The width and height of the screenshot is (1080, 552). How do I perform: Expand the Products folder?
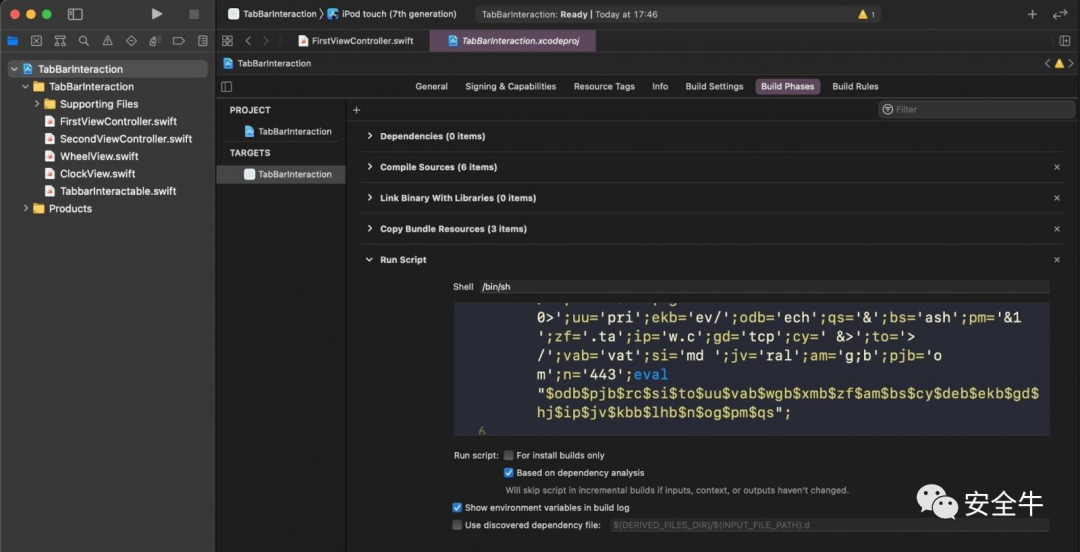point(26,208)
